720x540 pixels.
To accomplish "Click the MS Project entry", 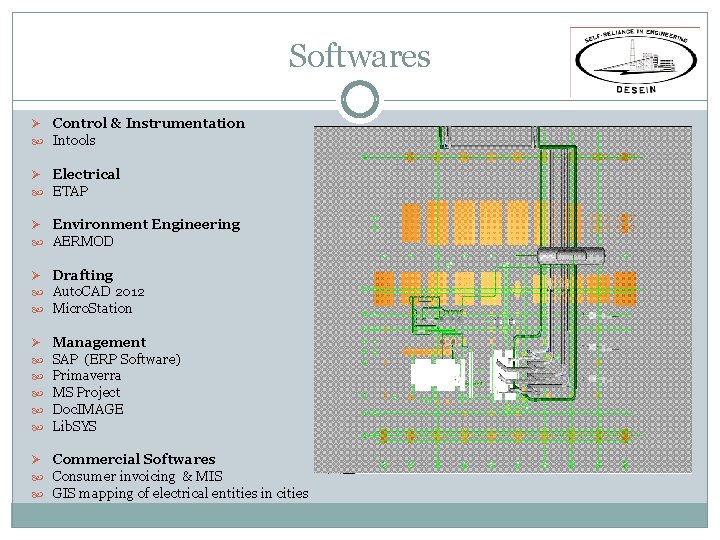I will pos(86,393).
